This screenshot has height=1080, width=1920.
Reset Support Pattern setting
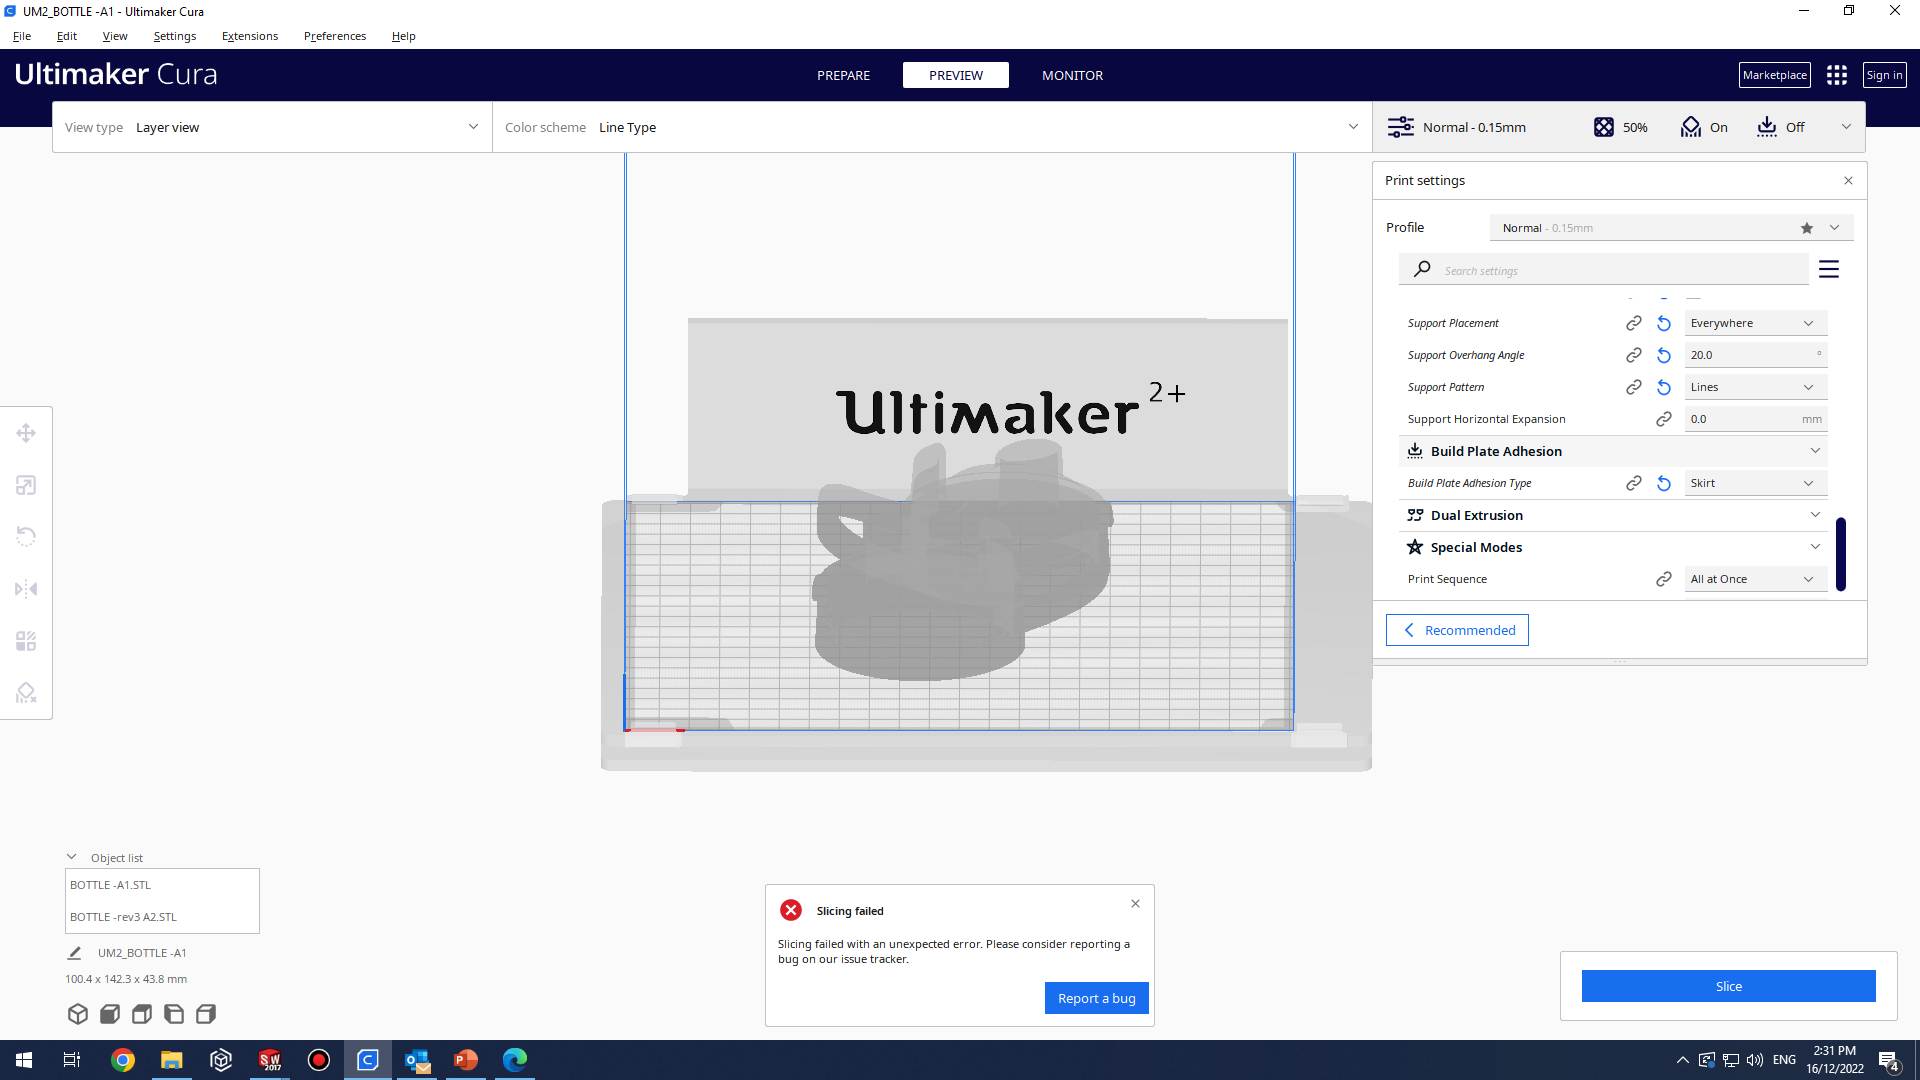pyautogui.click(x=1664, y=387)
